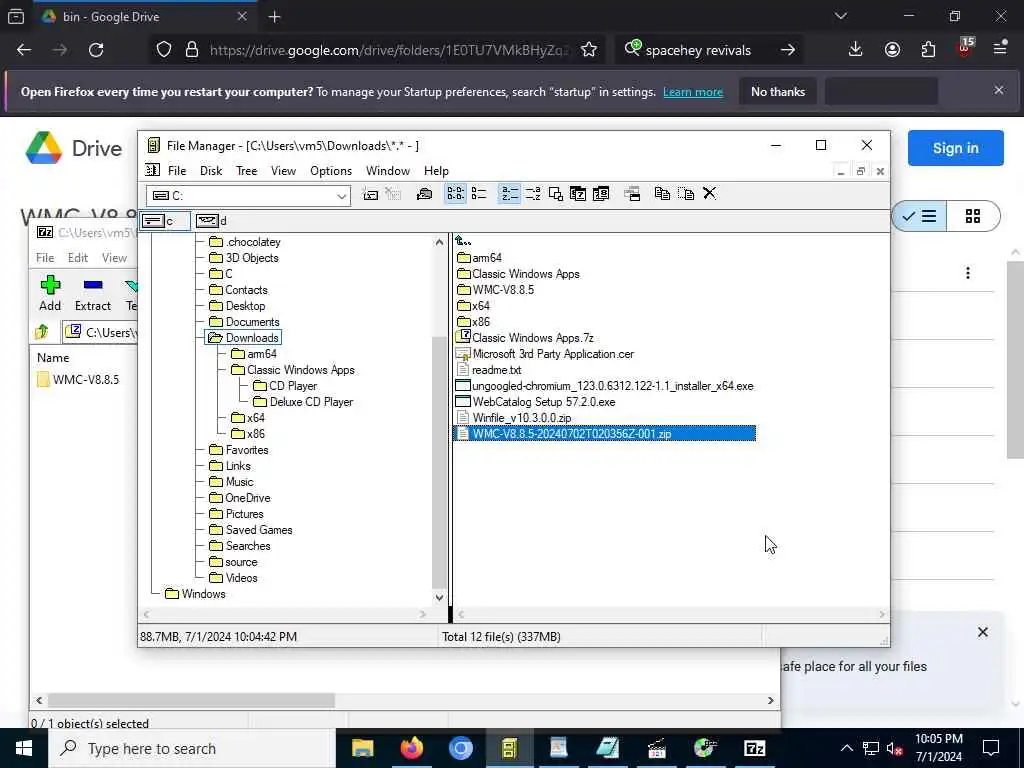Click Firefox reload page button
1024x768 pixels.
(x=96, y=50)
